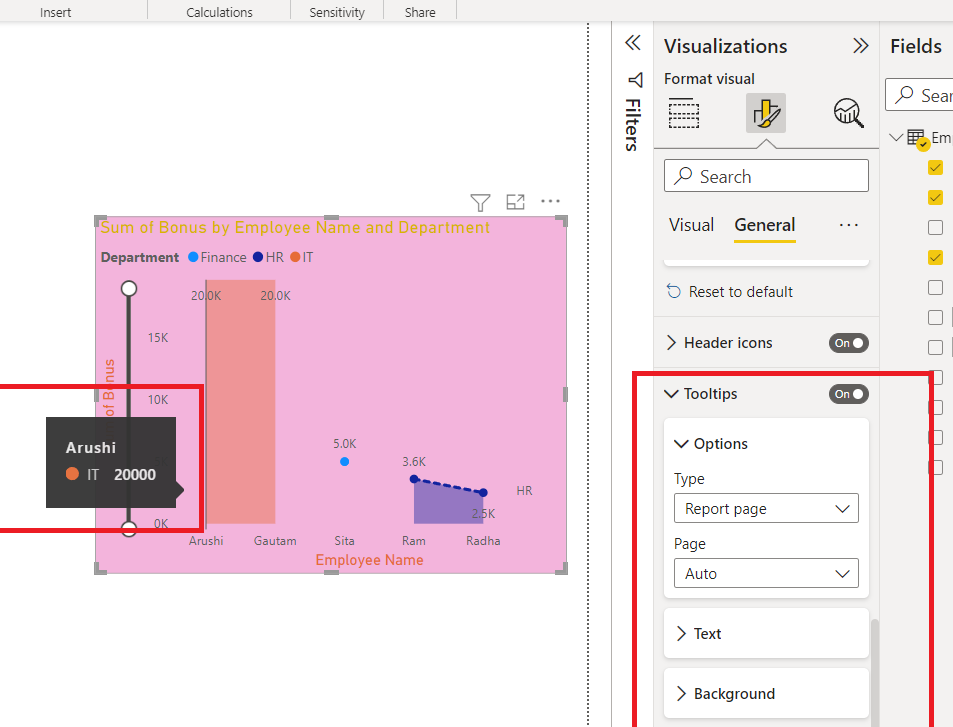Open the Build visual pane icon
Image resolution: width=953 pixels, height=727 pixels.
pos(684,113)
